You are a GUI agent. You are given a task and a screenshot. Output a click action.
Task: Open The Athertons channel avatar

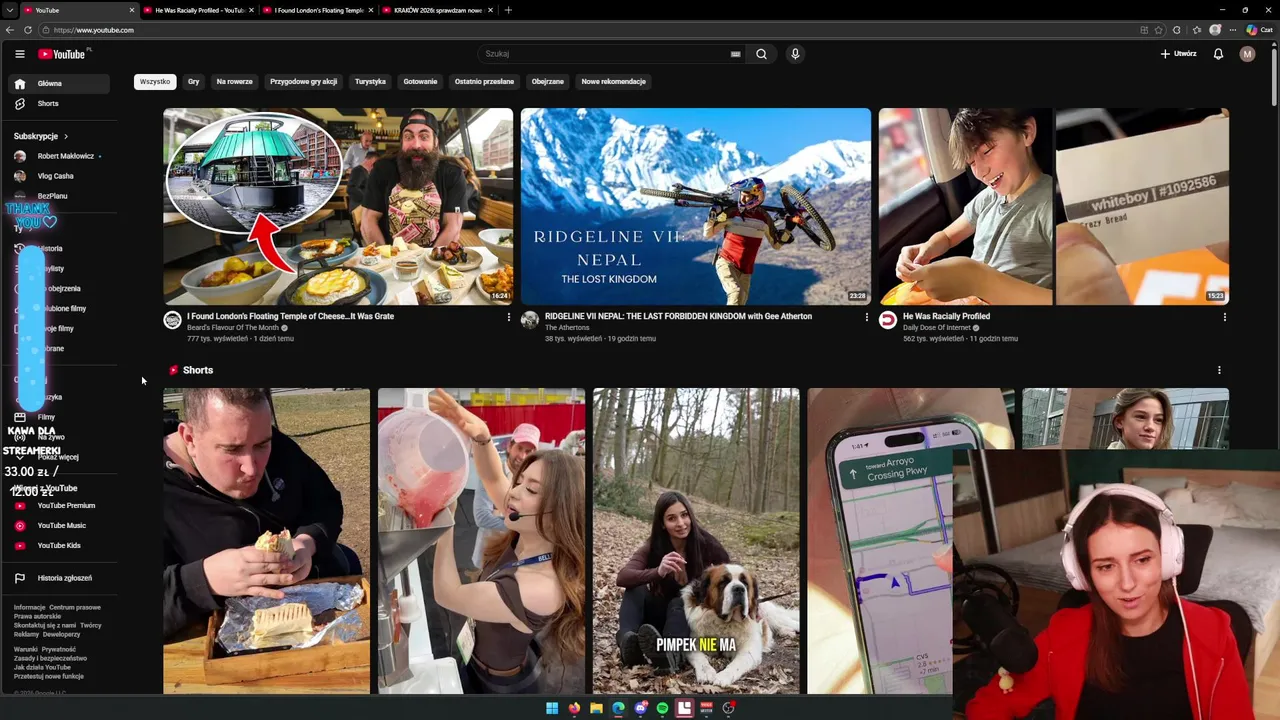tap(530, 320)
